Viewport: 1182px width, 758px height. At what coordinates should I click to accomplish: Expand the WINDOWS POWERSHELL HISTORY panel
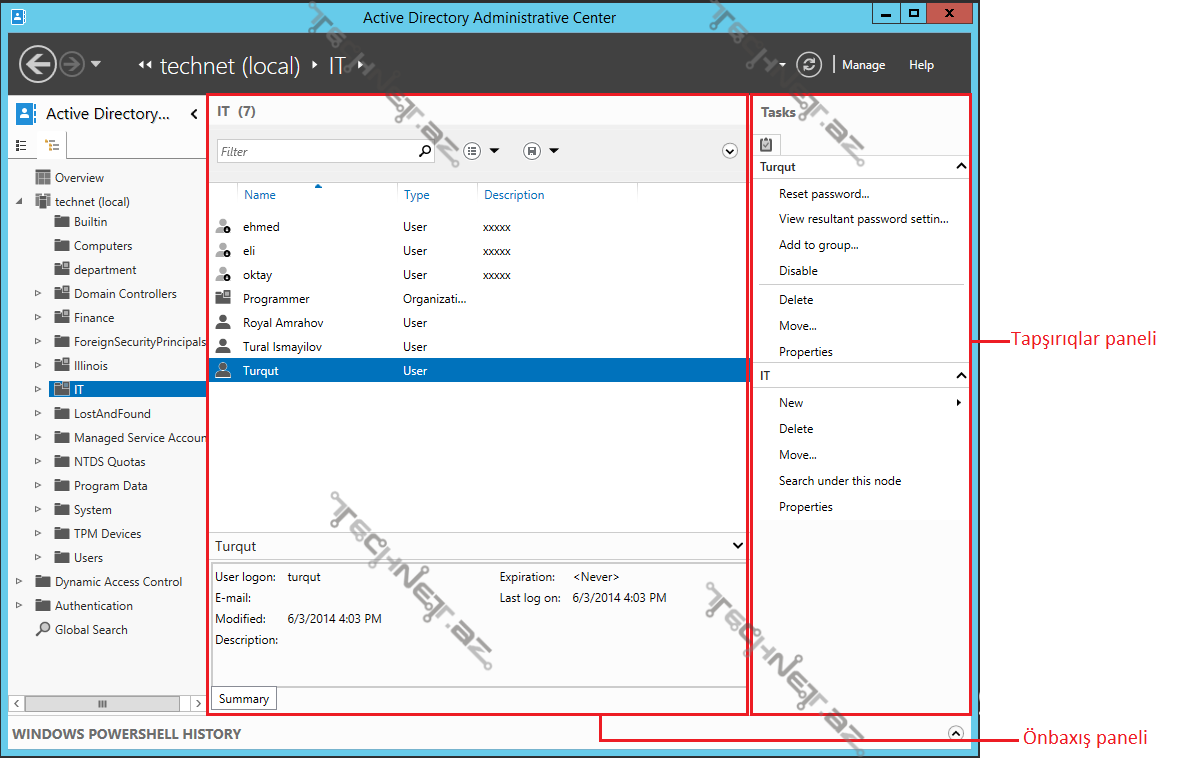click(956, 733)
